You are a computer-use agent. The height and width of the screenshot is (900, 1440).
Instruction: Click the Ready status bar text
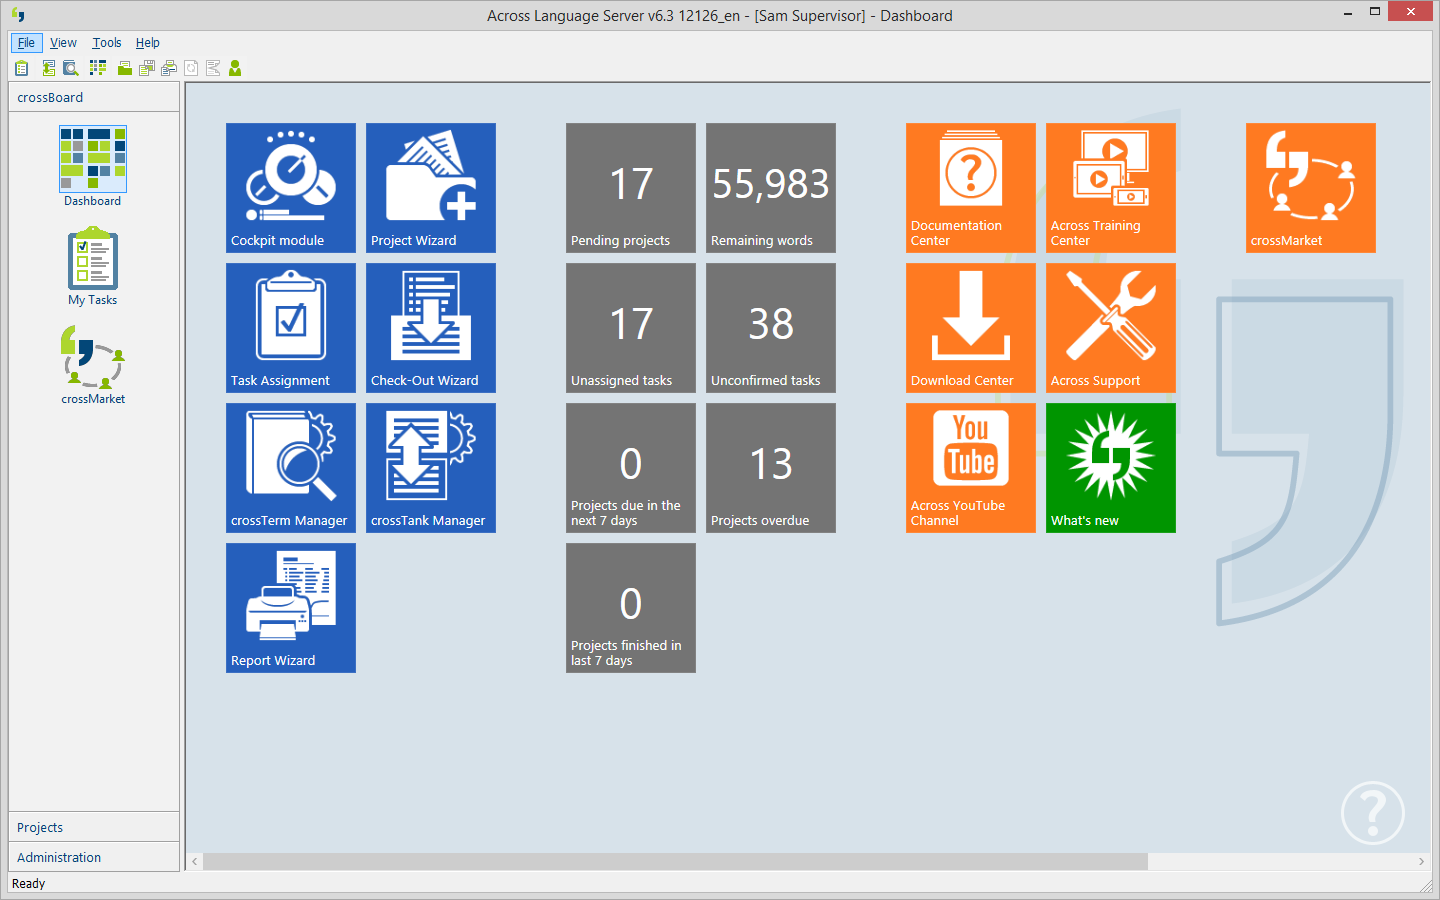pos(29,884)
